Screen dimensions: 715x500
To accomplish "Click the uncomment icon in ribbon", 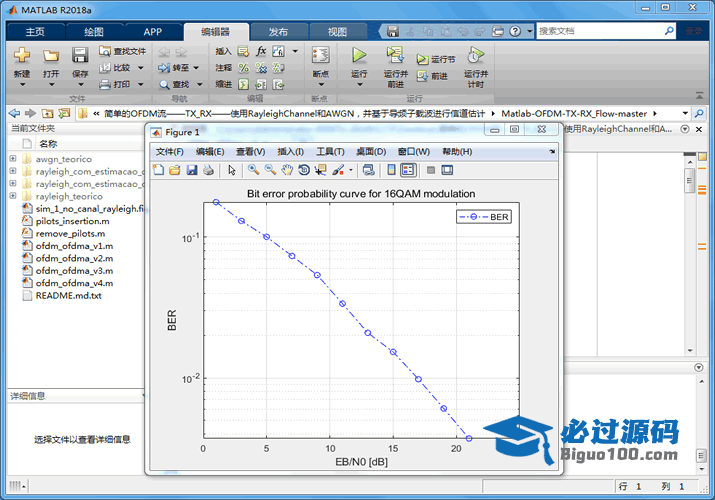I will [261, 68].
